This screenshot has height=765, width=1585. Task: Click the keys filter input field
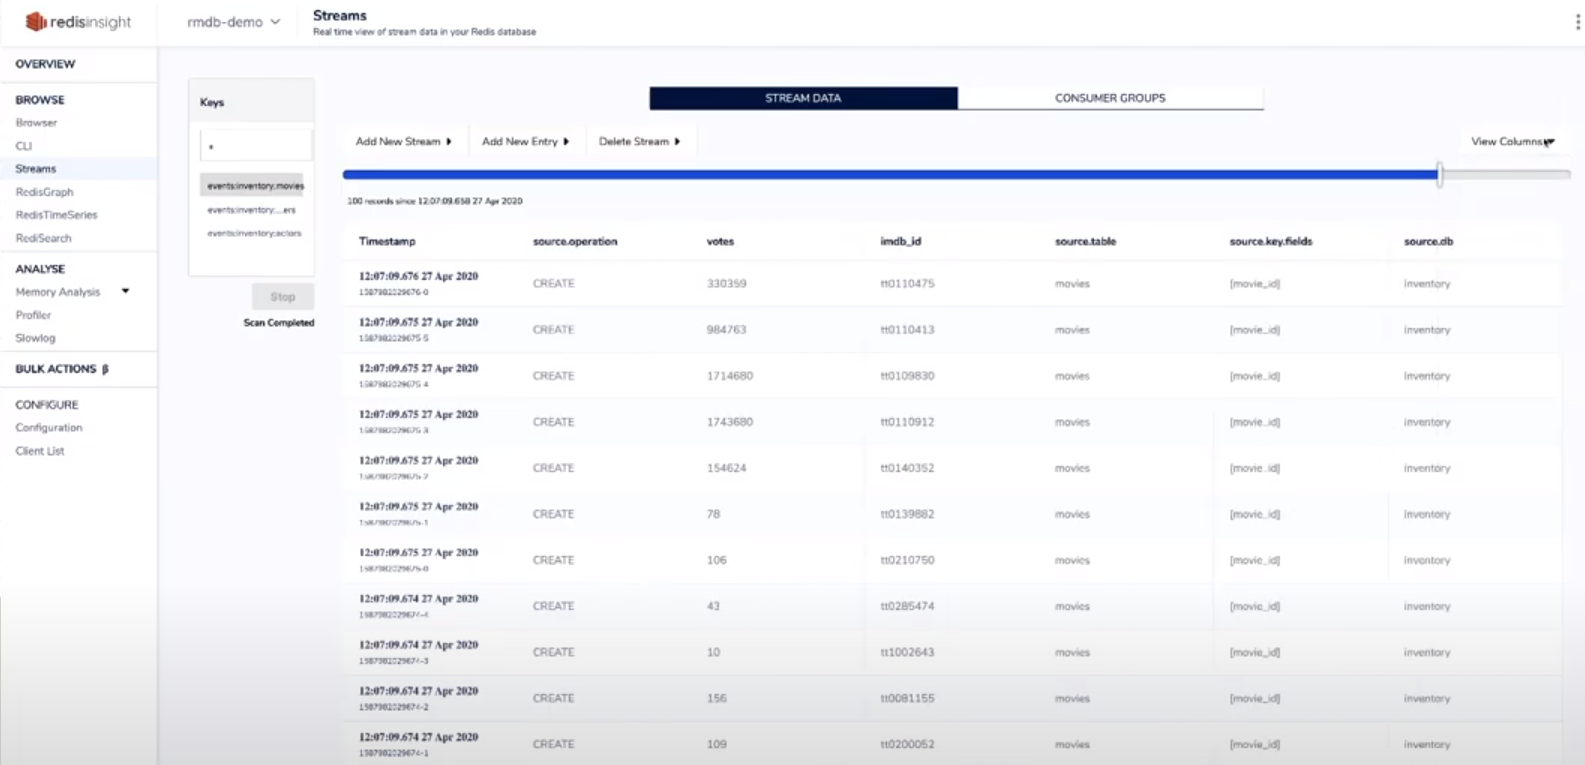click(x=256, y=146)
